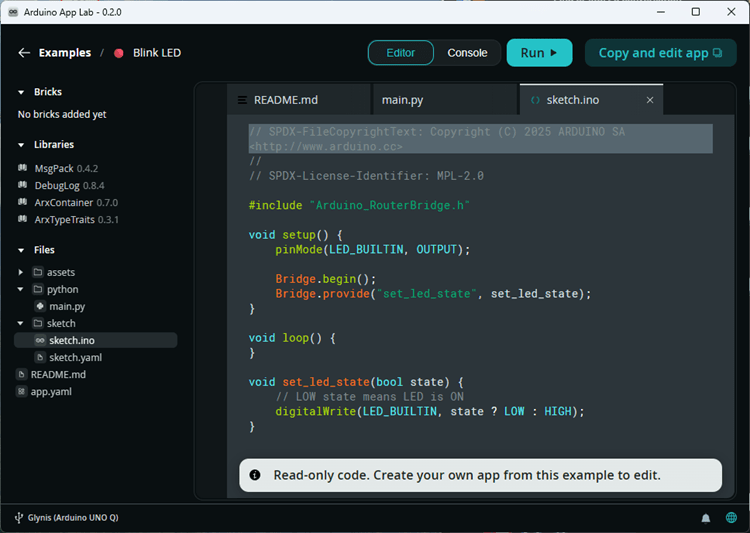
Task: Open the README.md tab
Action: click(x=285, y=100)
